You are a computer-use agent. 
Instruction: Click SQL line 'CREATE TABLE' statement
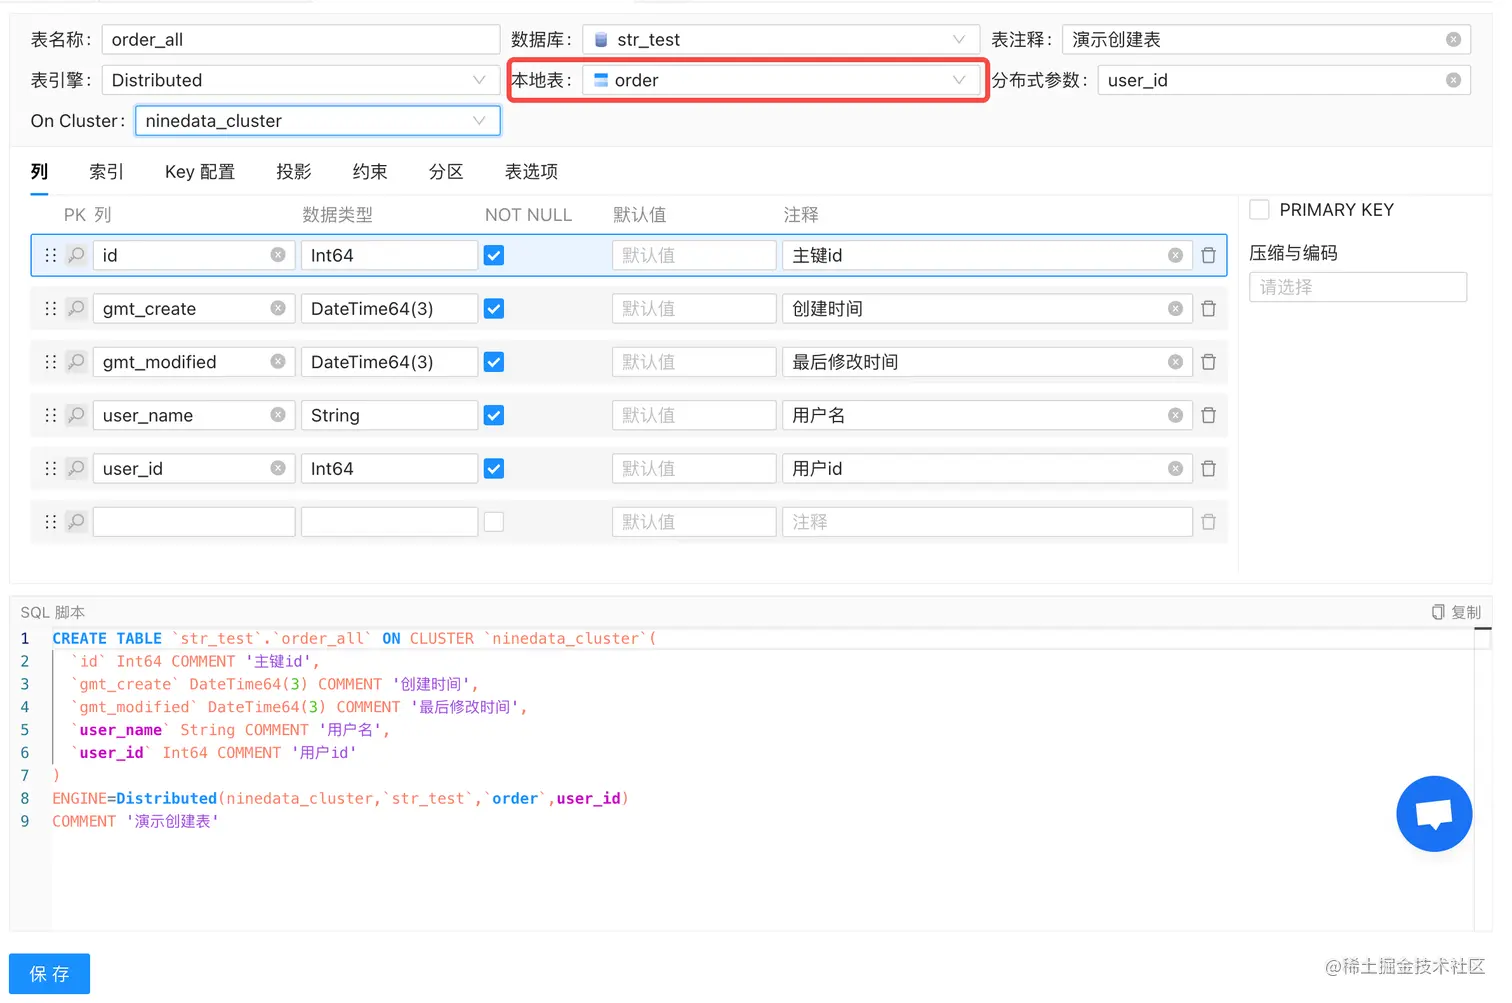coord(354,638)
